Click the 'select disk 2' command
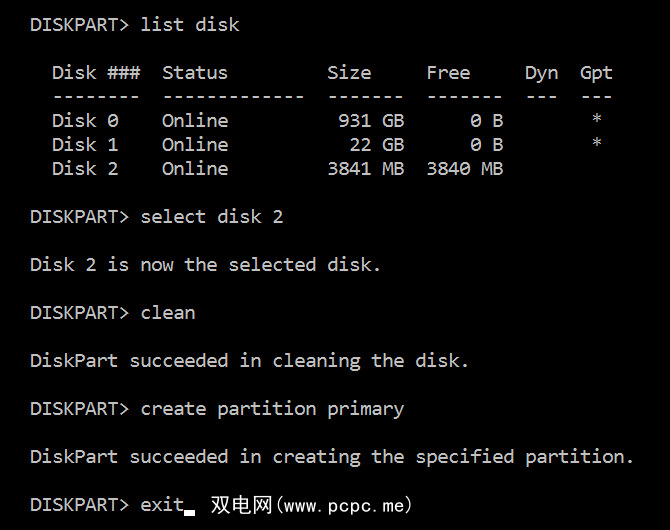670x530 pixels. pyautogui.click(x=212, y=216)
